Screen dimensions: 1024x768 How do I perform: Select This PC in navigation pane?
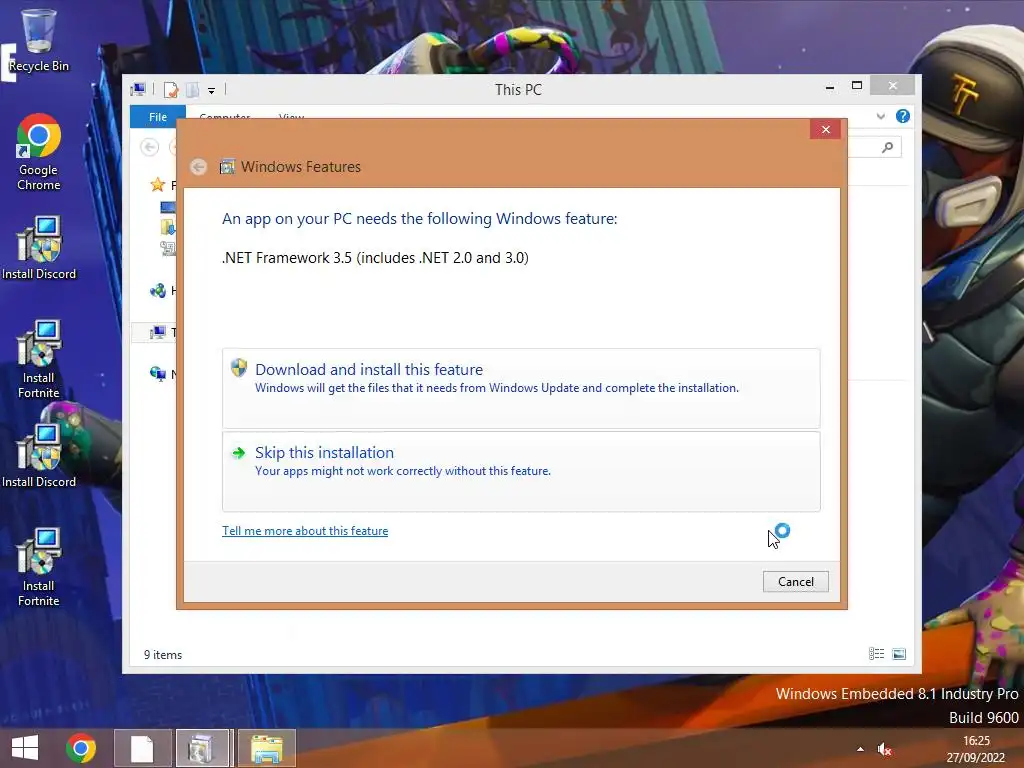point(157,333)
